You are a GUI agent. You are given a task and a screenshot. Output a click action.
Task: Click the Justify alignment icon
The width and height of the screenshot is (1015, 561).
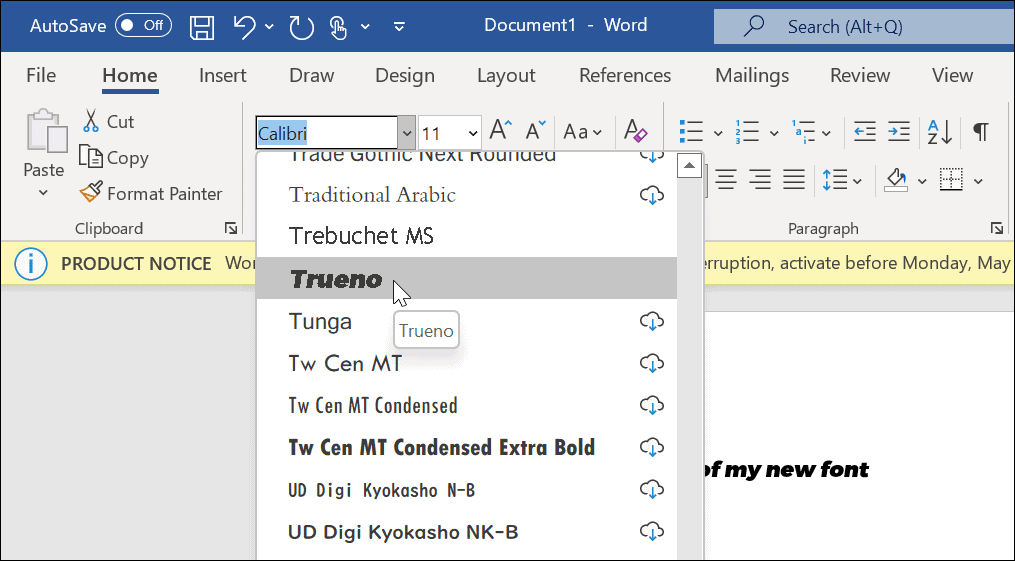794,179
